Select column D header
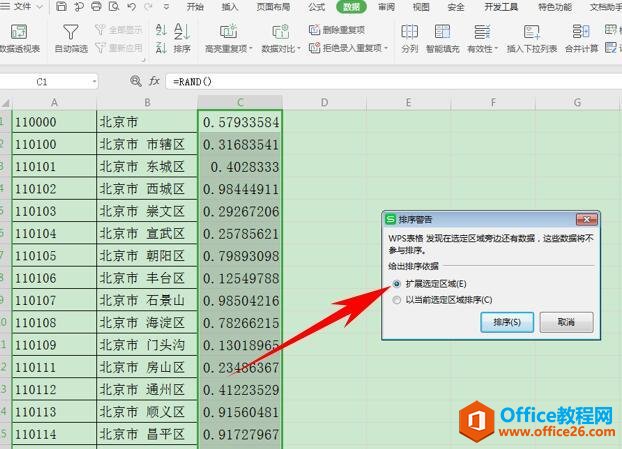The width and height of the screenshot is (622, 449). [324, 102]
